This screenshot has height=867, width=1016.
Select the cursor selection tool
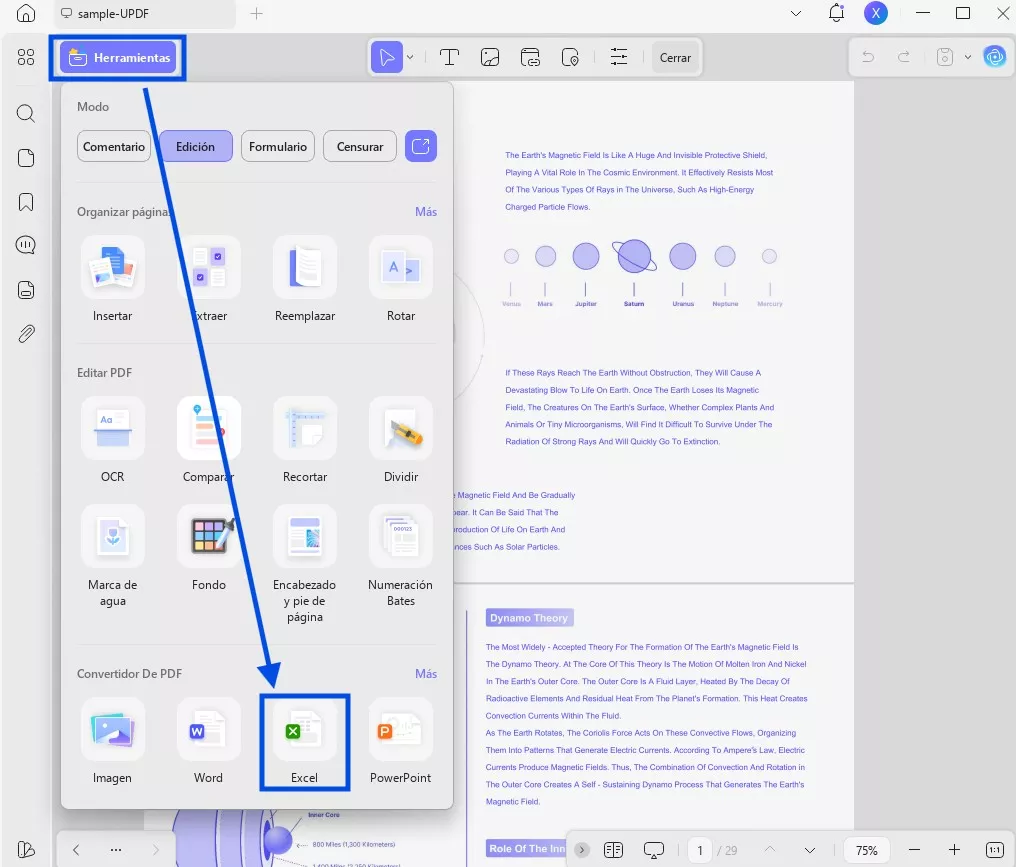coord(387,57)
